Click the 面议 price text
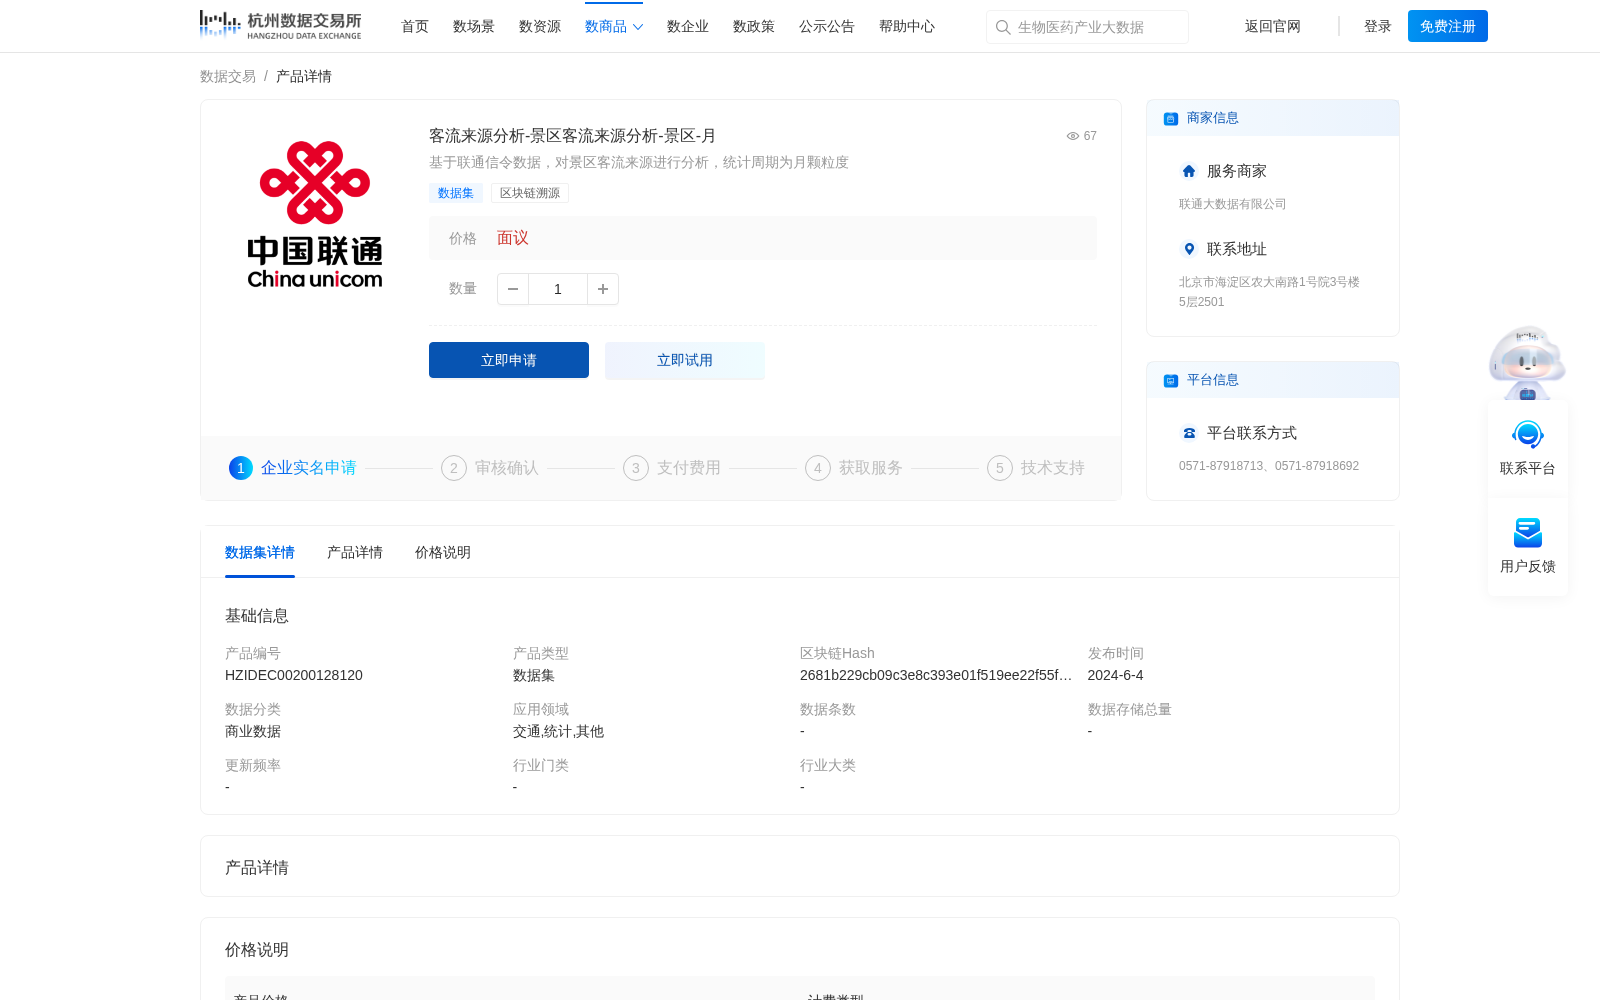This screenshot has width=1600, height=1000. coord(513,238)
